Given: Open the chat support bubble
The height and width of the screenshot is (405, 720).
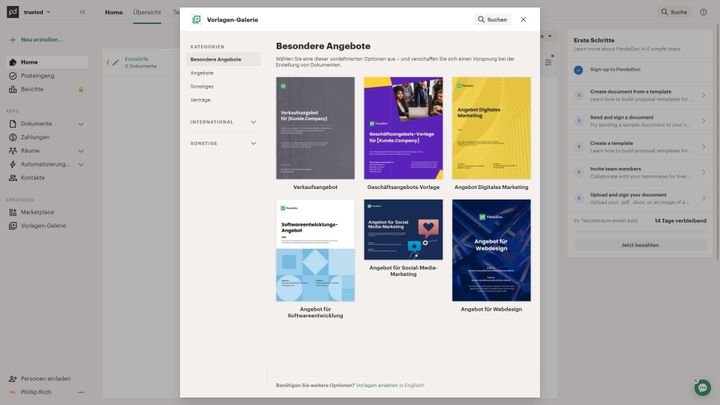Looking at the screenshot, I should pyautogui.click(x=703, y=388).
